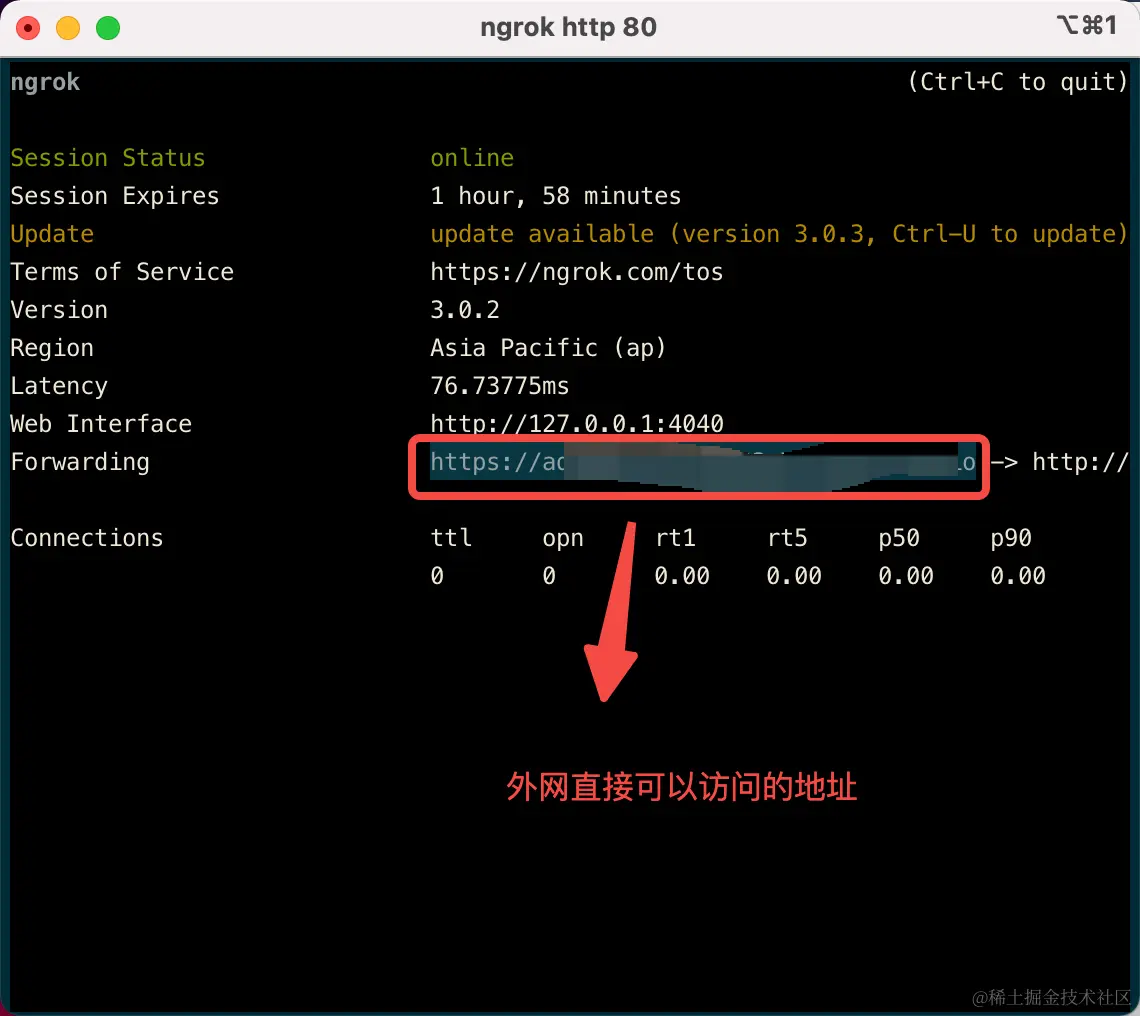The image size is (1140, 1016).
Task: Click the 'online' status value
Action: (472, 158)
